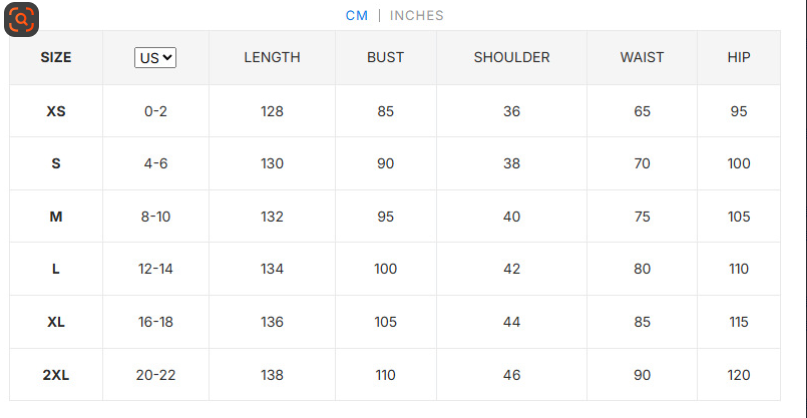Select the L size row label
This screenshot has height=418, width=807.
point(56,269)
